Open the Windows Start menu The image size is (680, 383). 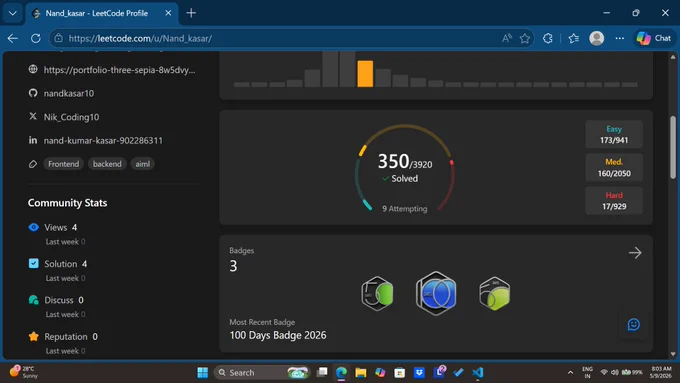click(x=203, y=373)
